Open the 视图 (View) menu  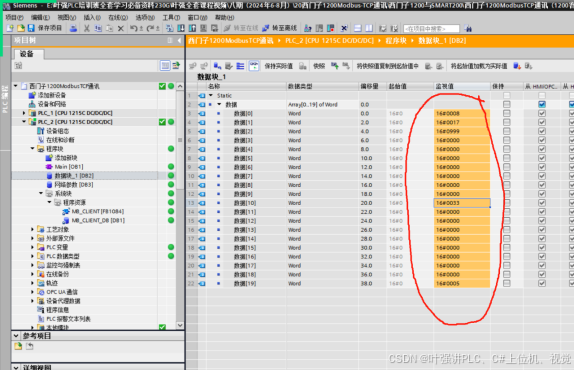point(66,18)
